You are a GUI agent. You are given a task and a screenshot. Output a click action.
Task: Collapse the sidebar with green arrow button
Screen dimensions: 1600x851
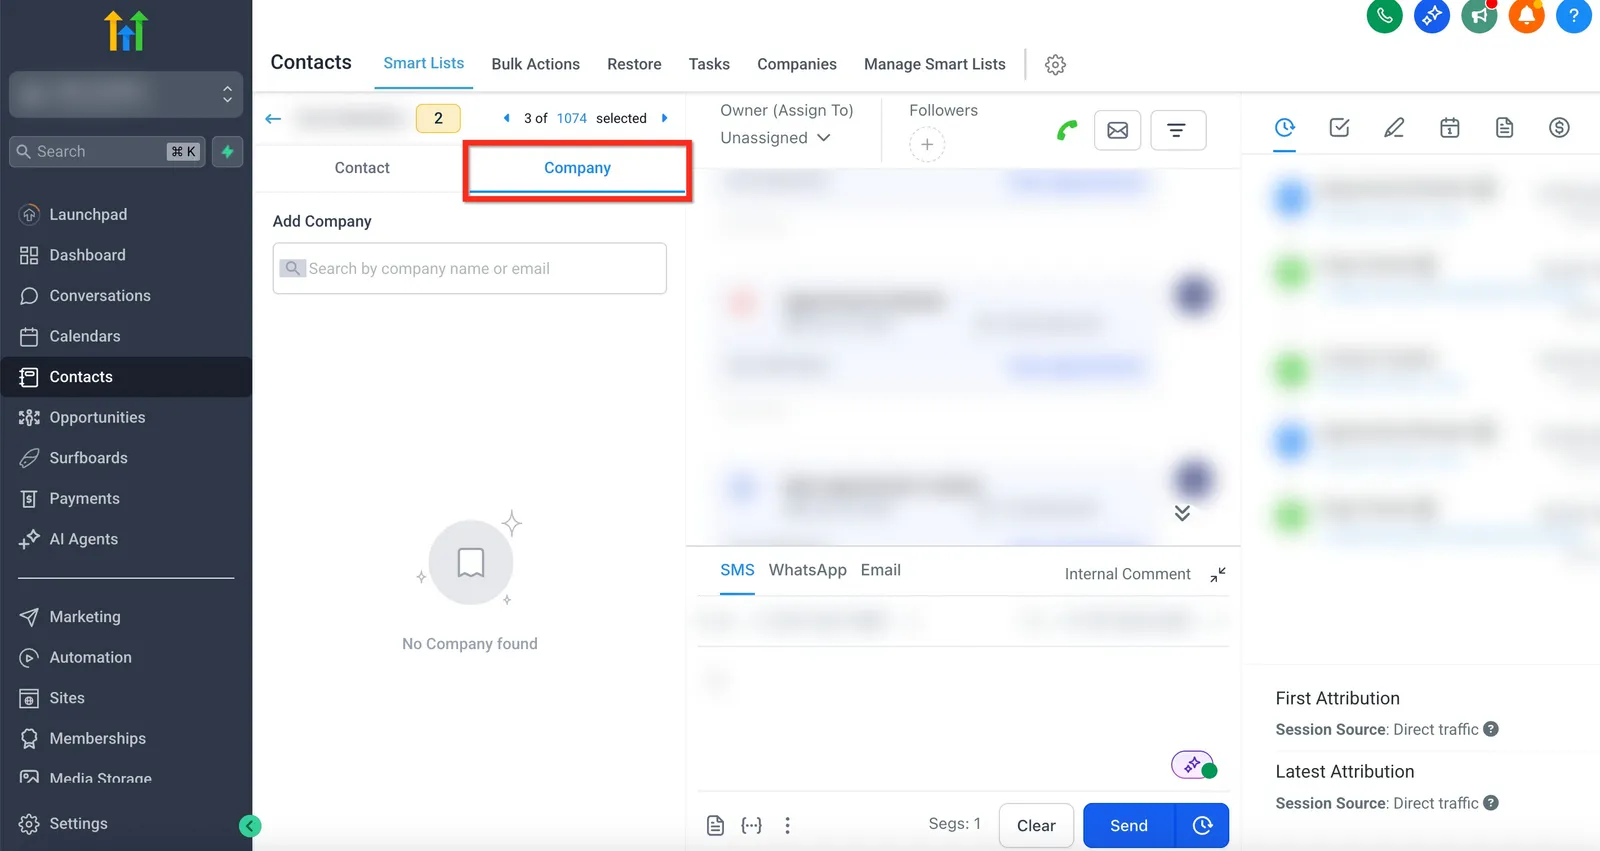coord(250,826)
